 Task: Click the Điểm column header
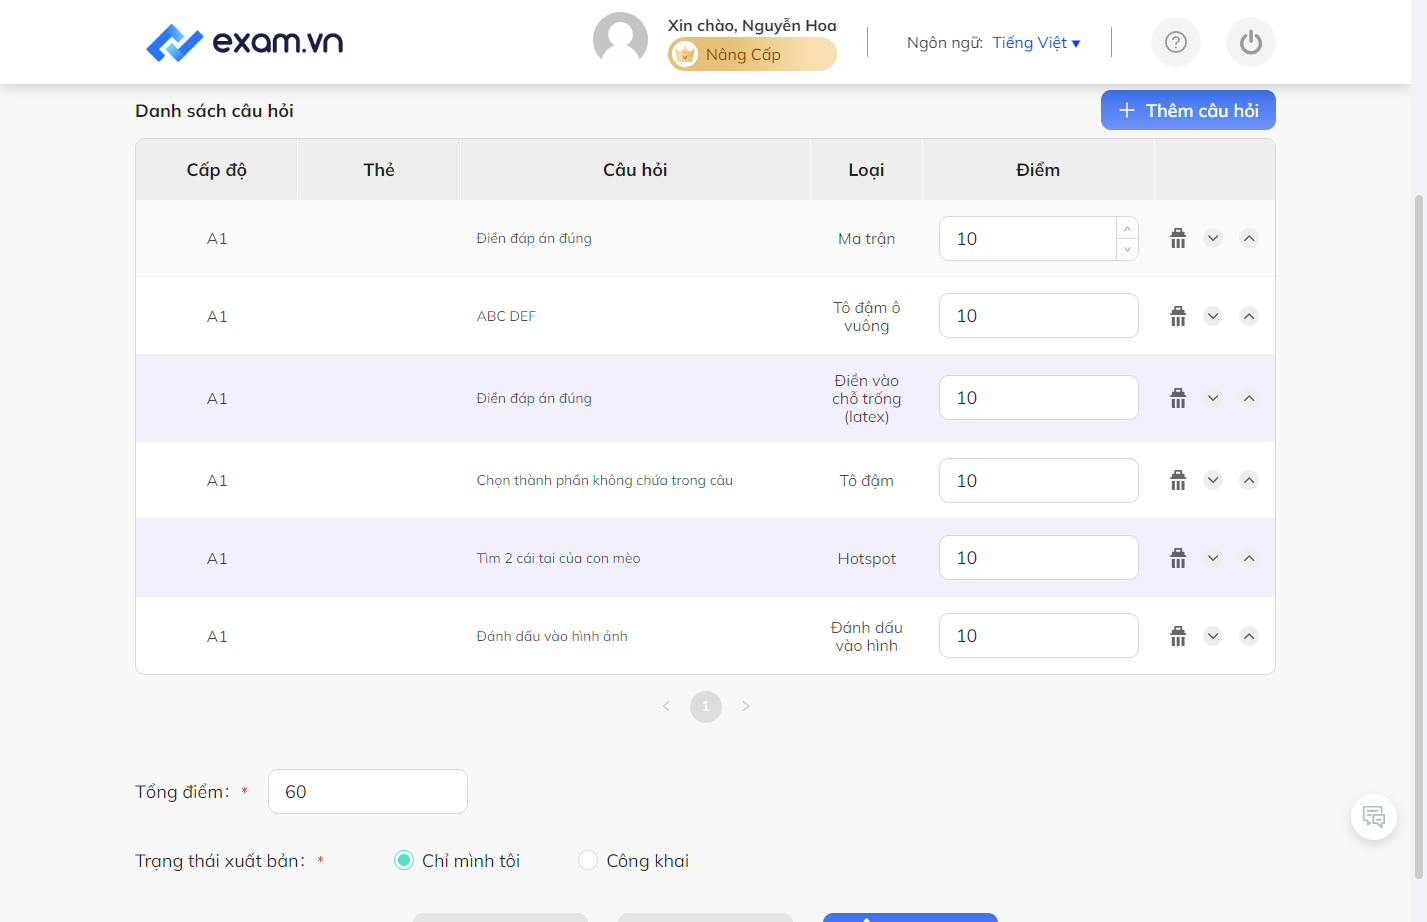coord(1038,170)
